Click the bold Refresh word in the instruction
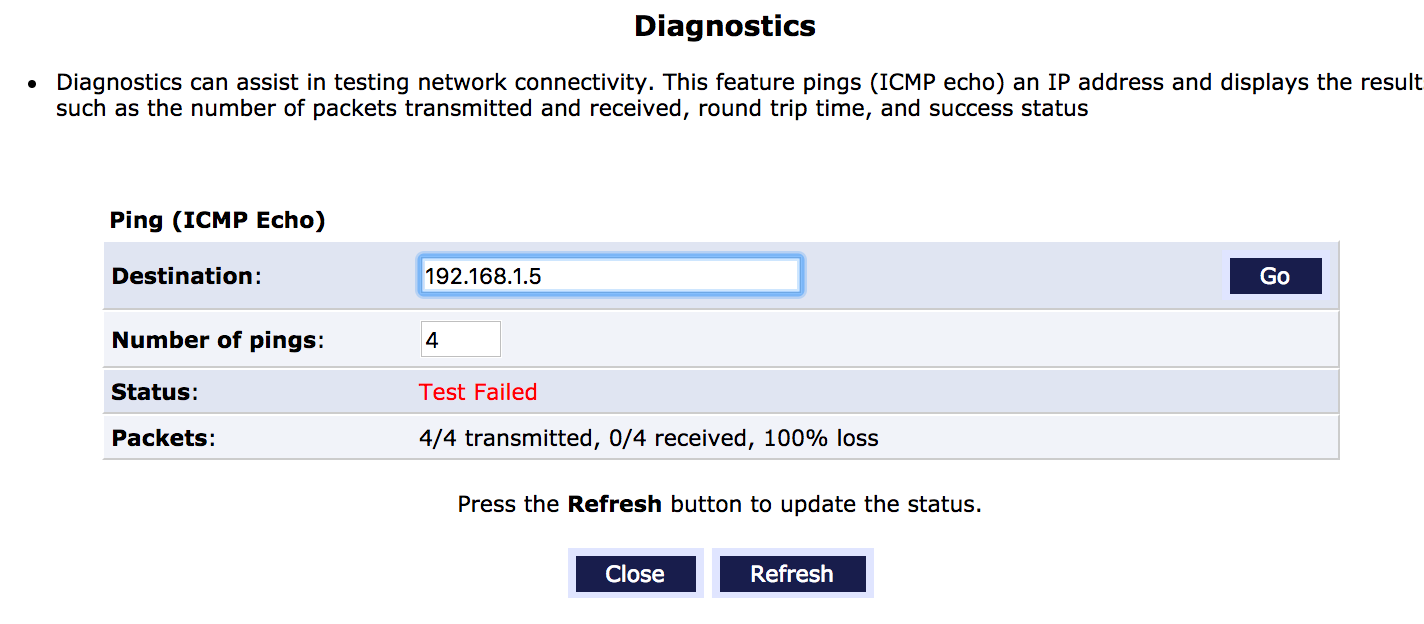Viewport: 1424px width, 624px height. click(x=614, y=504)
